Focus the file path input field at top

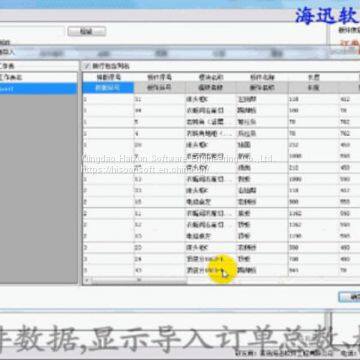32,32
